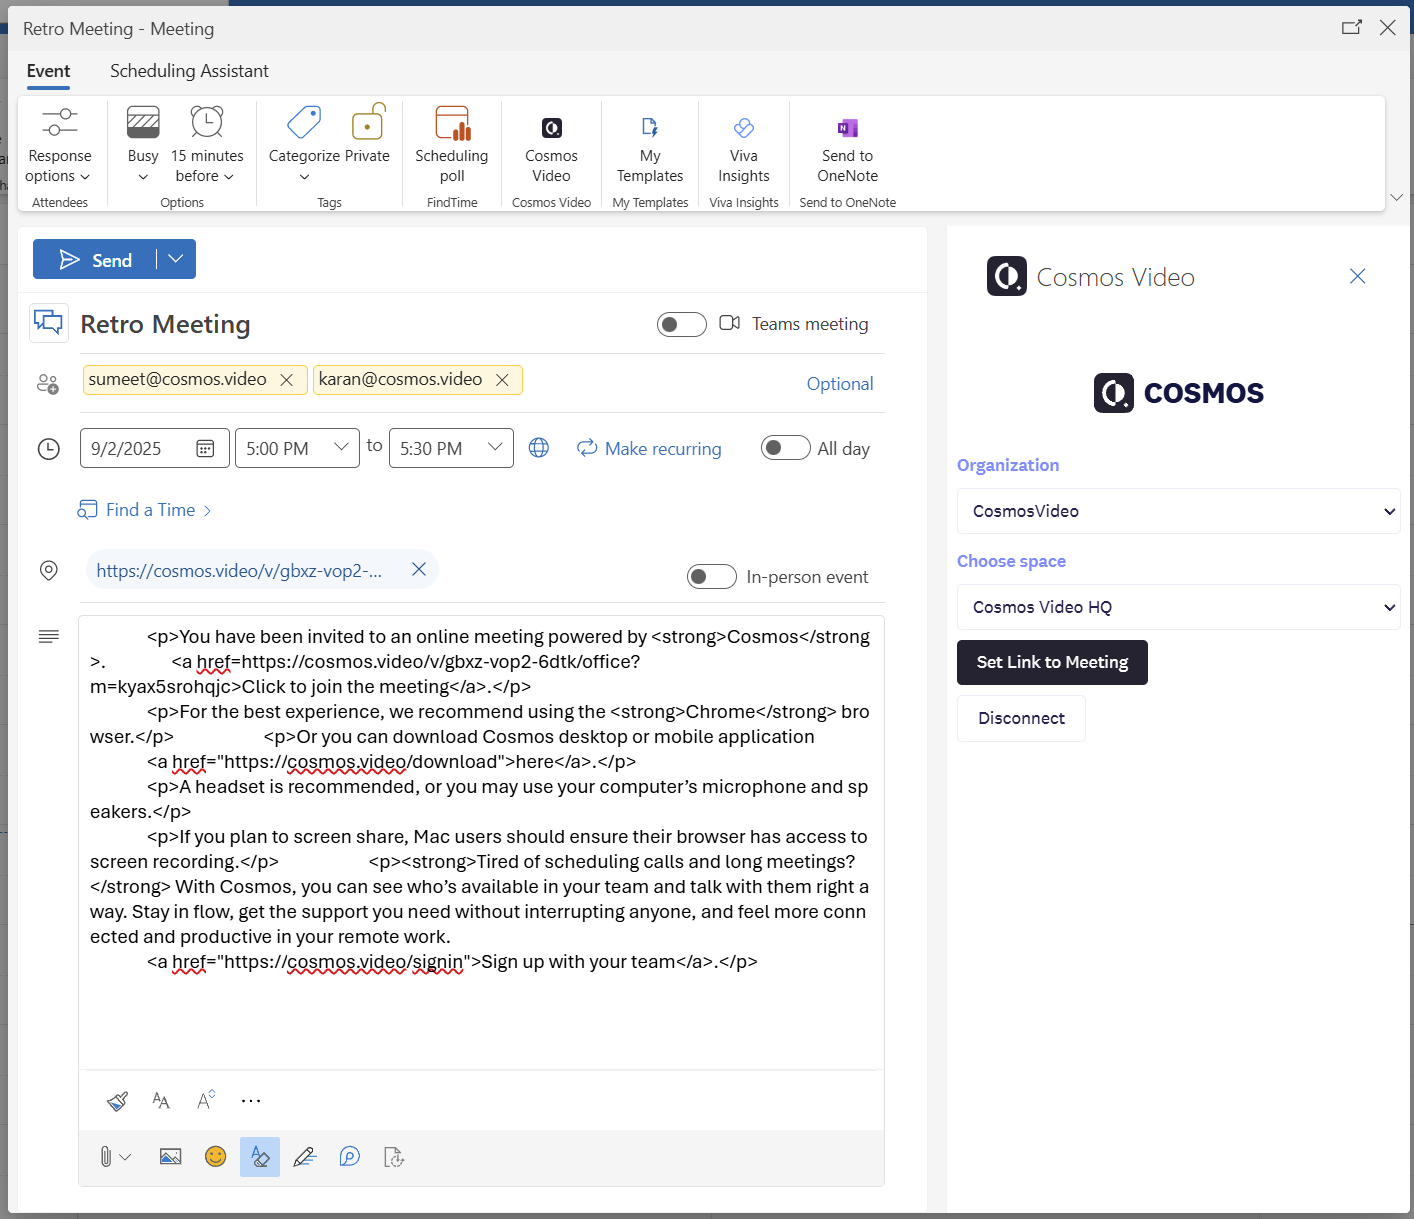Toggle the All day switch
The image size is (1414, 1219).
[785, 448]
